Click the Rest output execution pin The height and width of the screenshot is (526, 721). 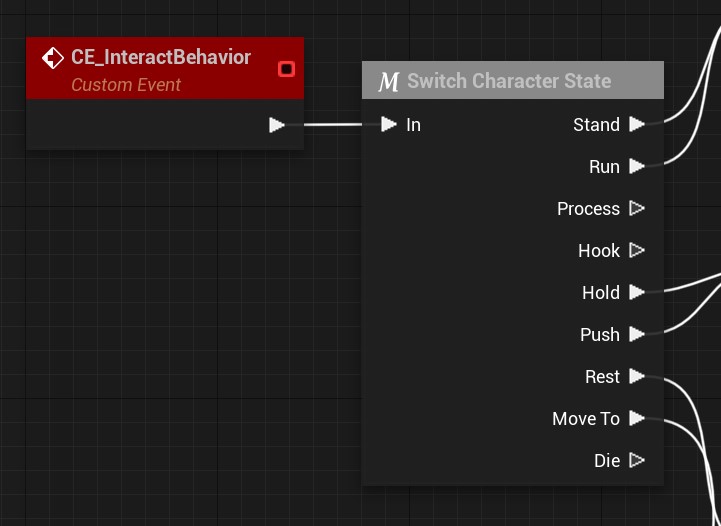tap(637, 377)
